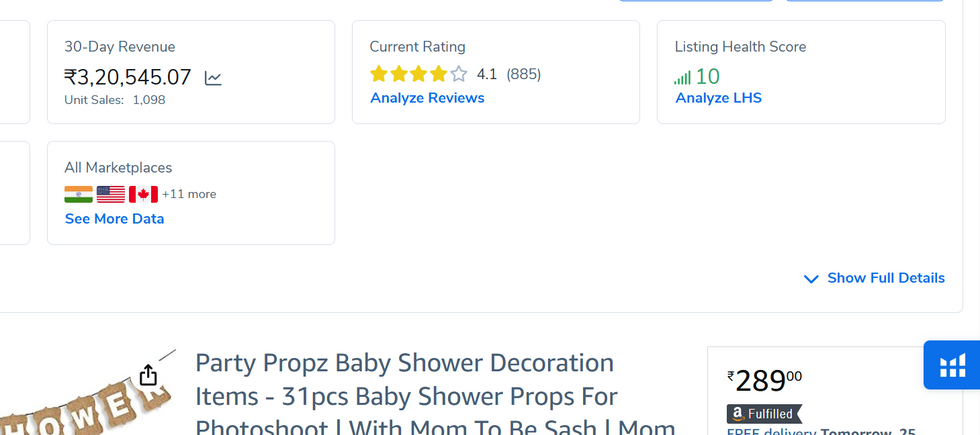Select the Canada flag marketplace
The width and height of the screenshot is (980, 435).
(x=143, y=194)
